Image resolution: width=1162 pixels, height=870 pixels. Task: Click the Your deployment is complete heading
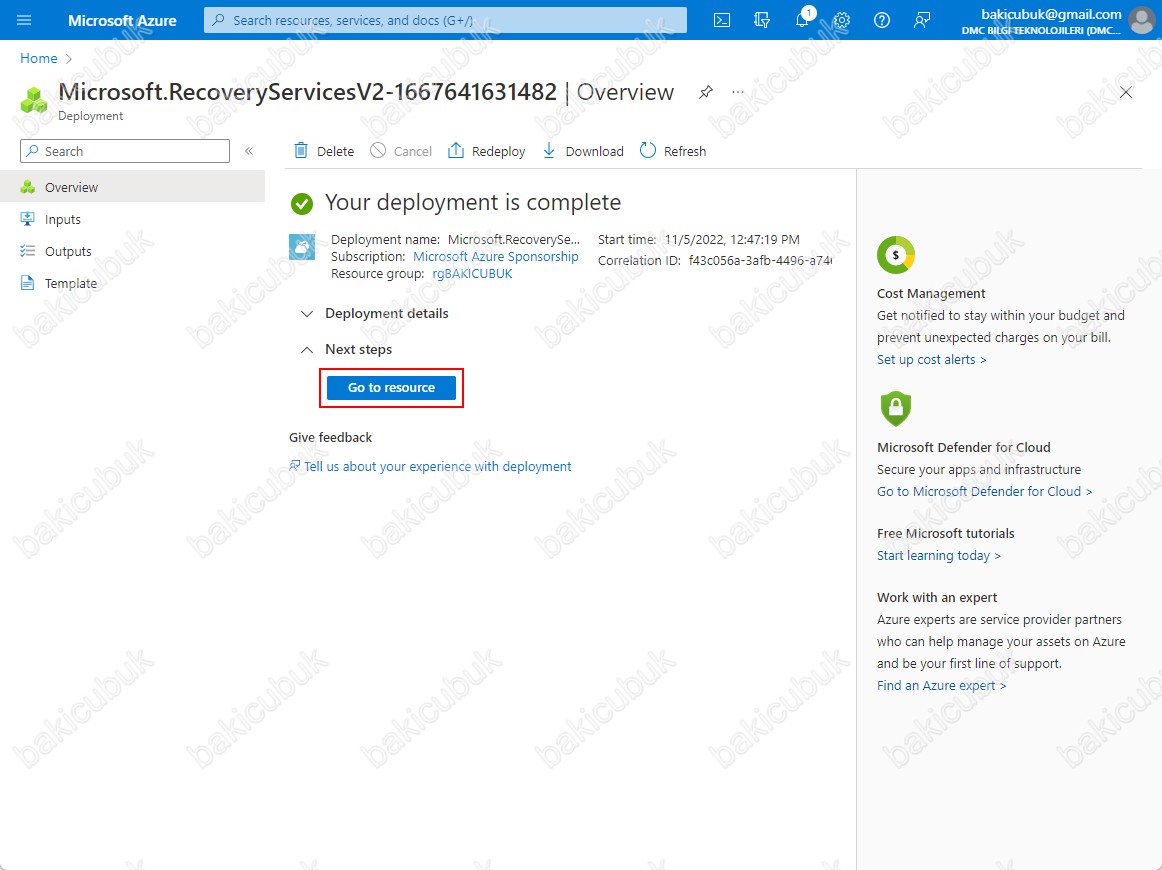click(x=473, y=202)
